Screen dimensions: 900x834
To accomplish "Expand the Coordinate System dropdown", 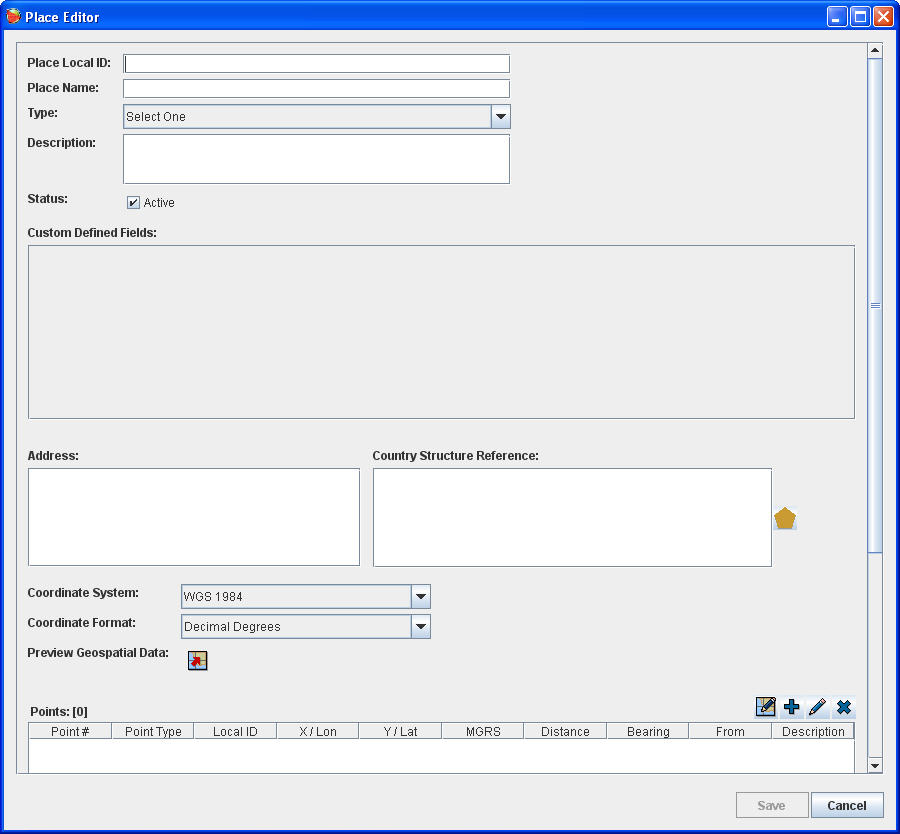I will (421, 597).
